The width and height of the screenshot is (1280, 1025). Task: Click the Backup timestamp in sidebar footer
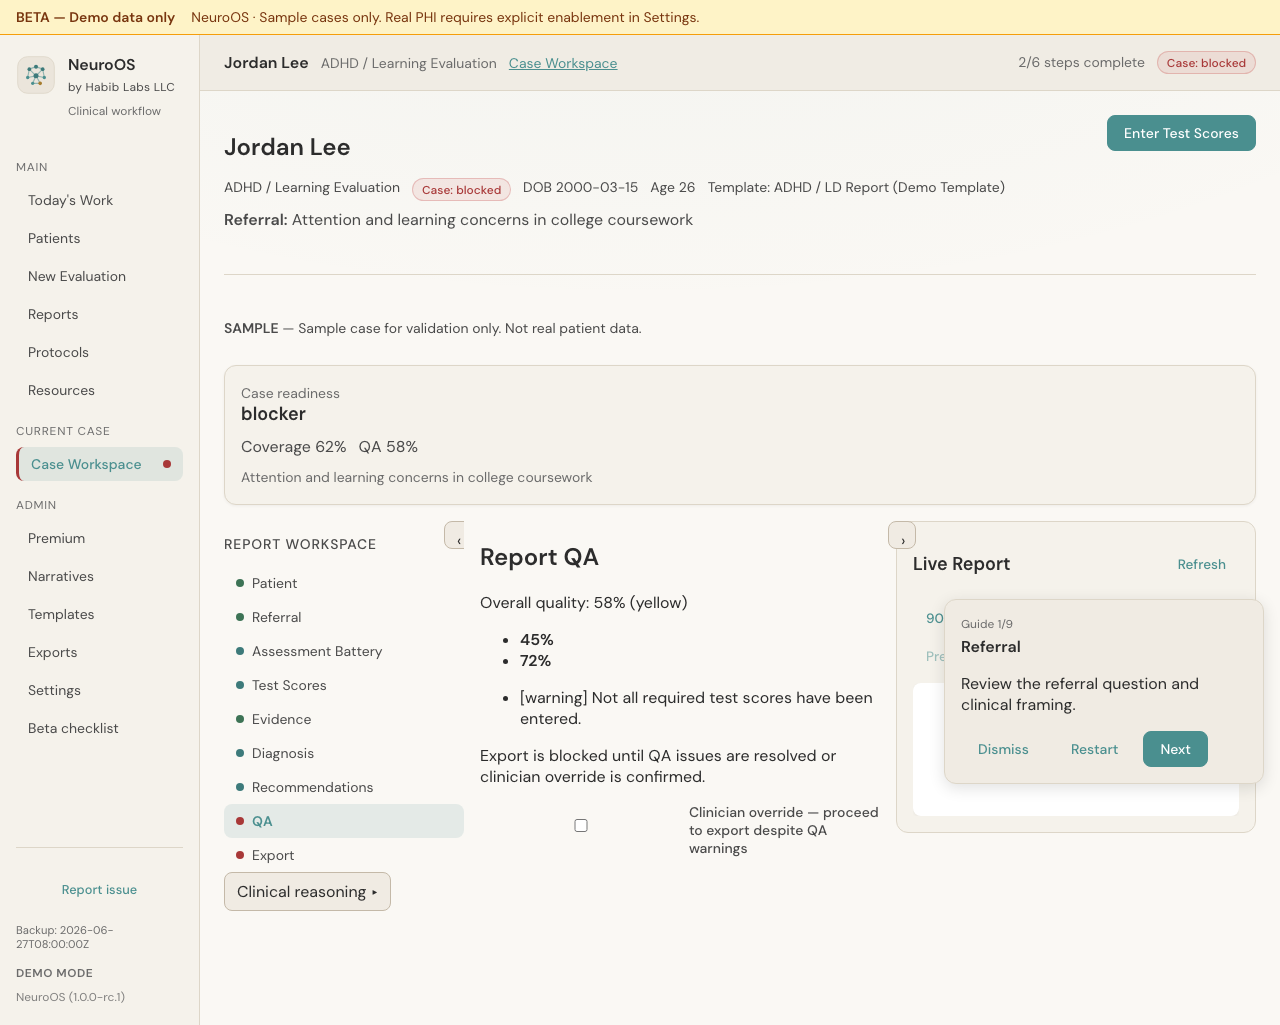pos(64,937)
